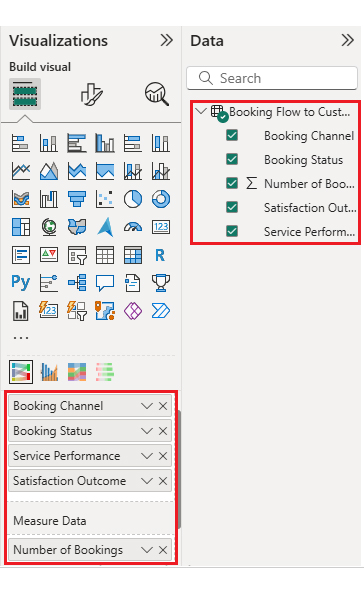Select the clustered column chart visual
This screenshot has height=594, width=364.
tap(105, 143)
